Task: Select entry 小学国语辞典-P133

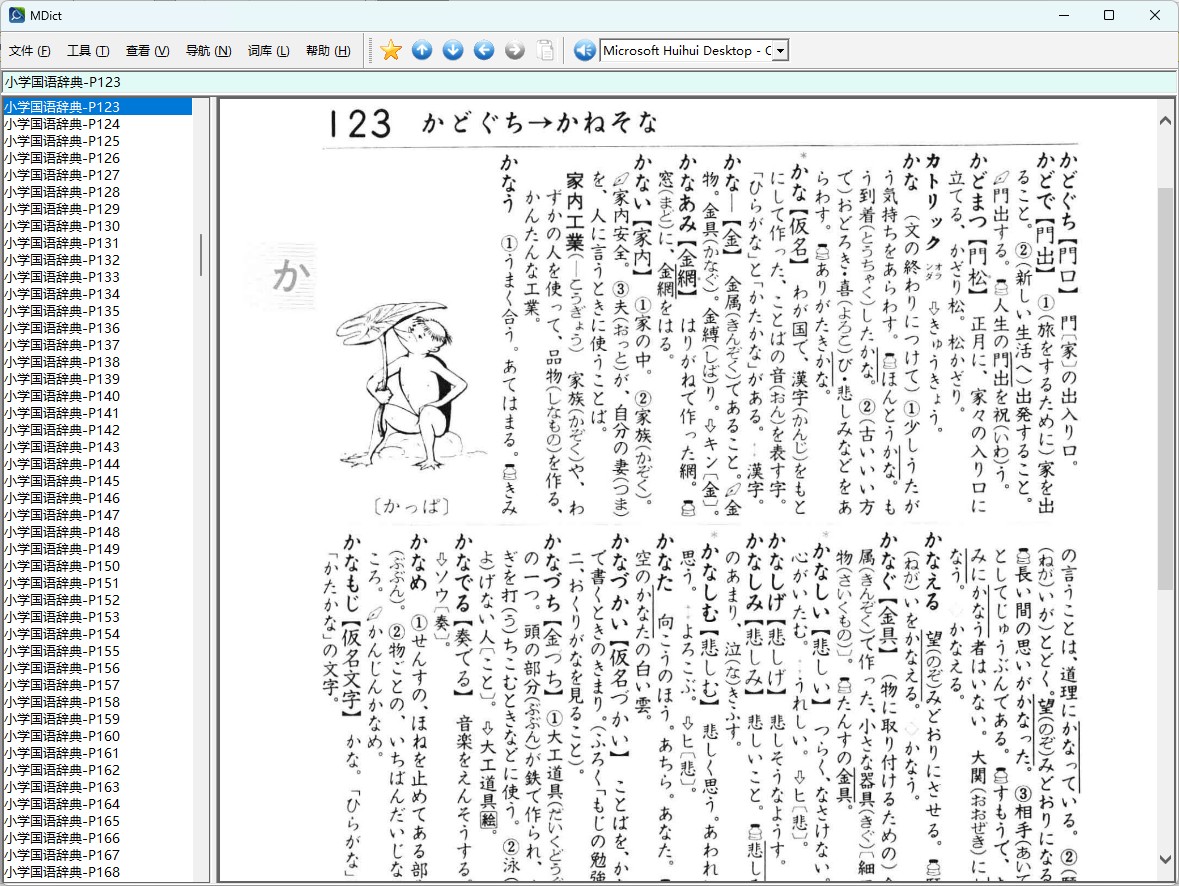Action: click(97, 277)
